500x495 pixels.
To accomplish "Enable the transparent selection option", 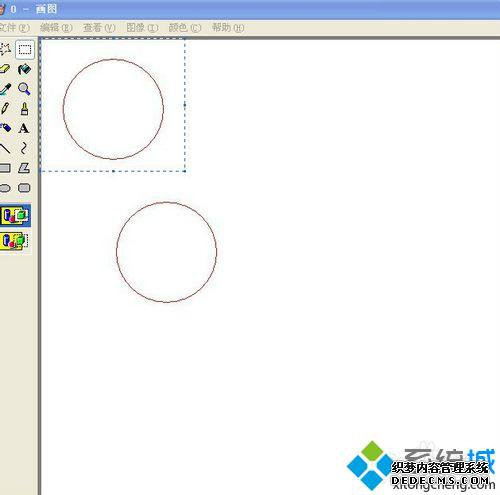I will 15,241.
